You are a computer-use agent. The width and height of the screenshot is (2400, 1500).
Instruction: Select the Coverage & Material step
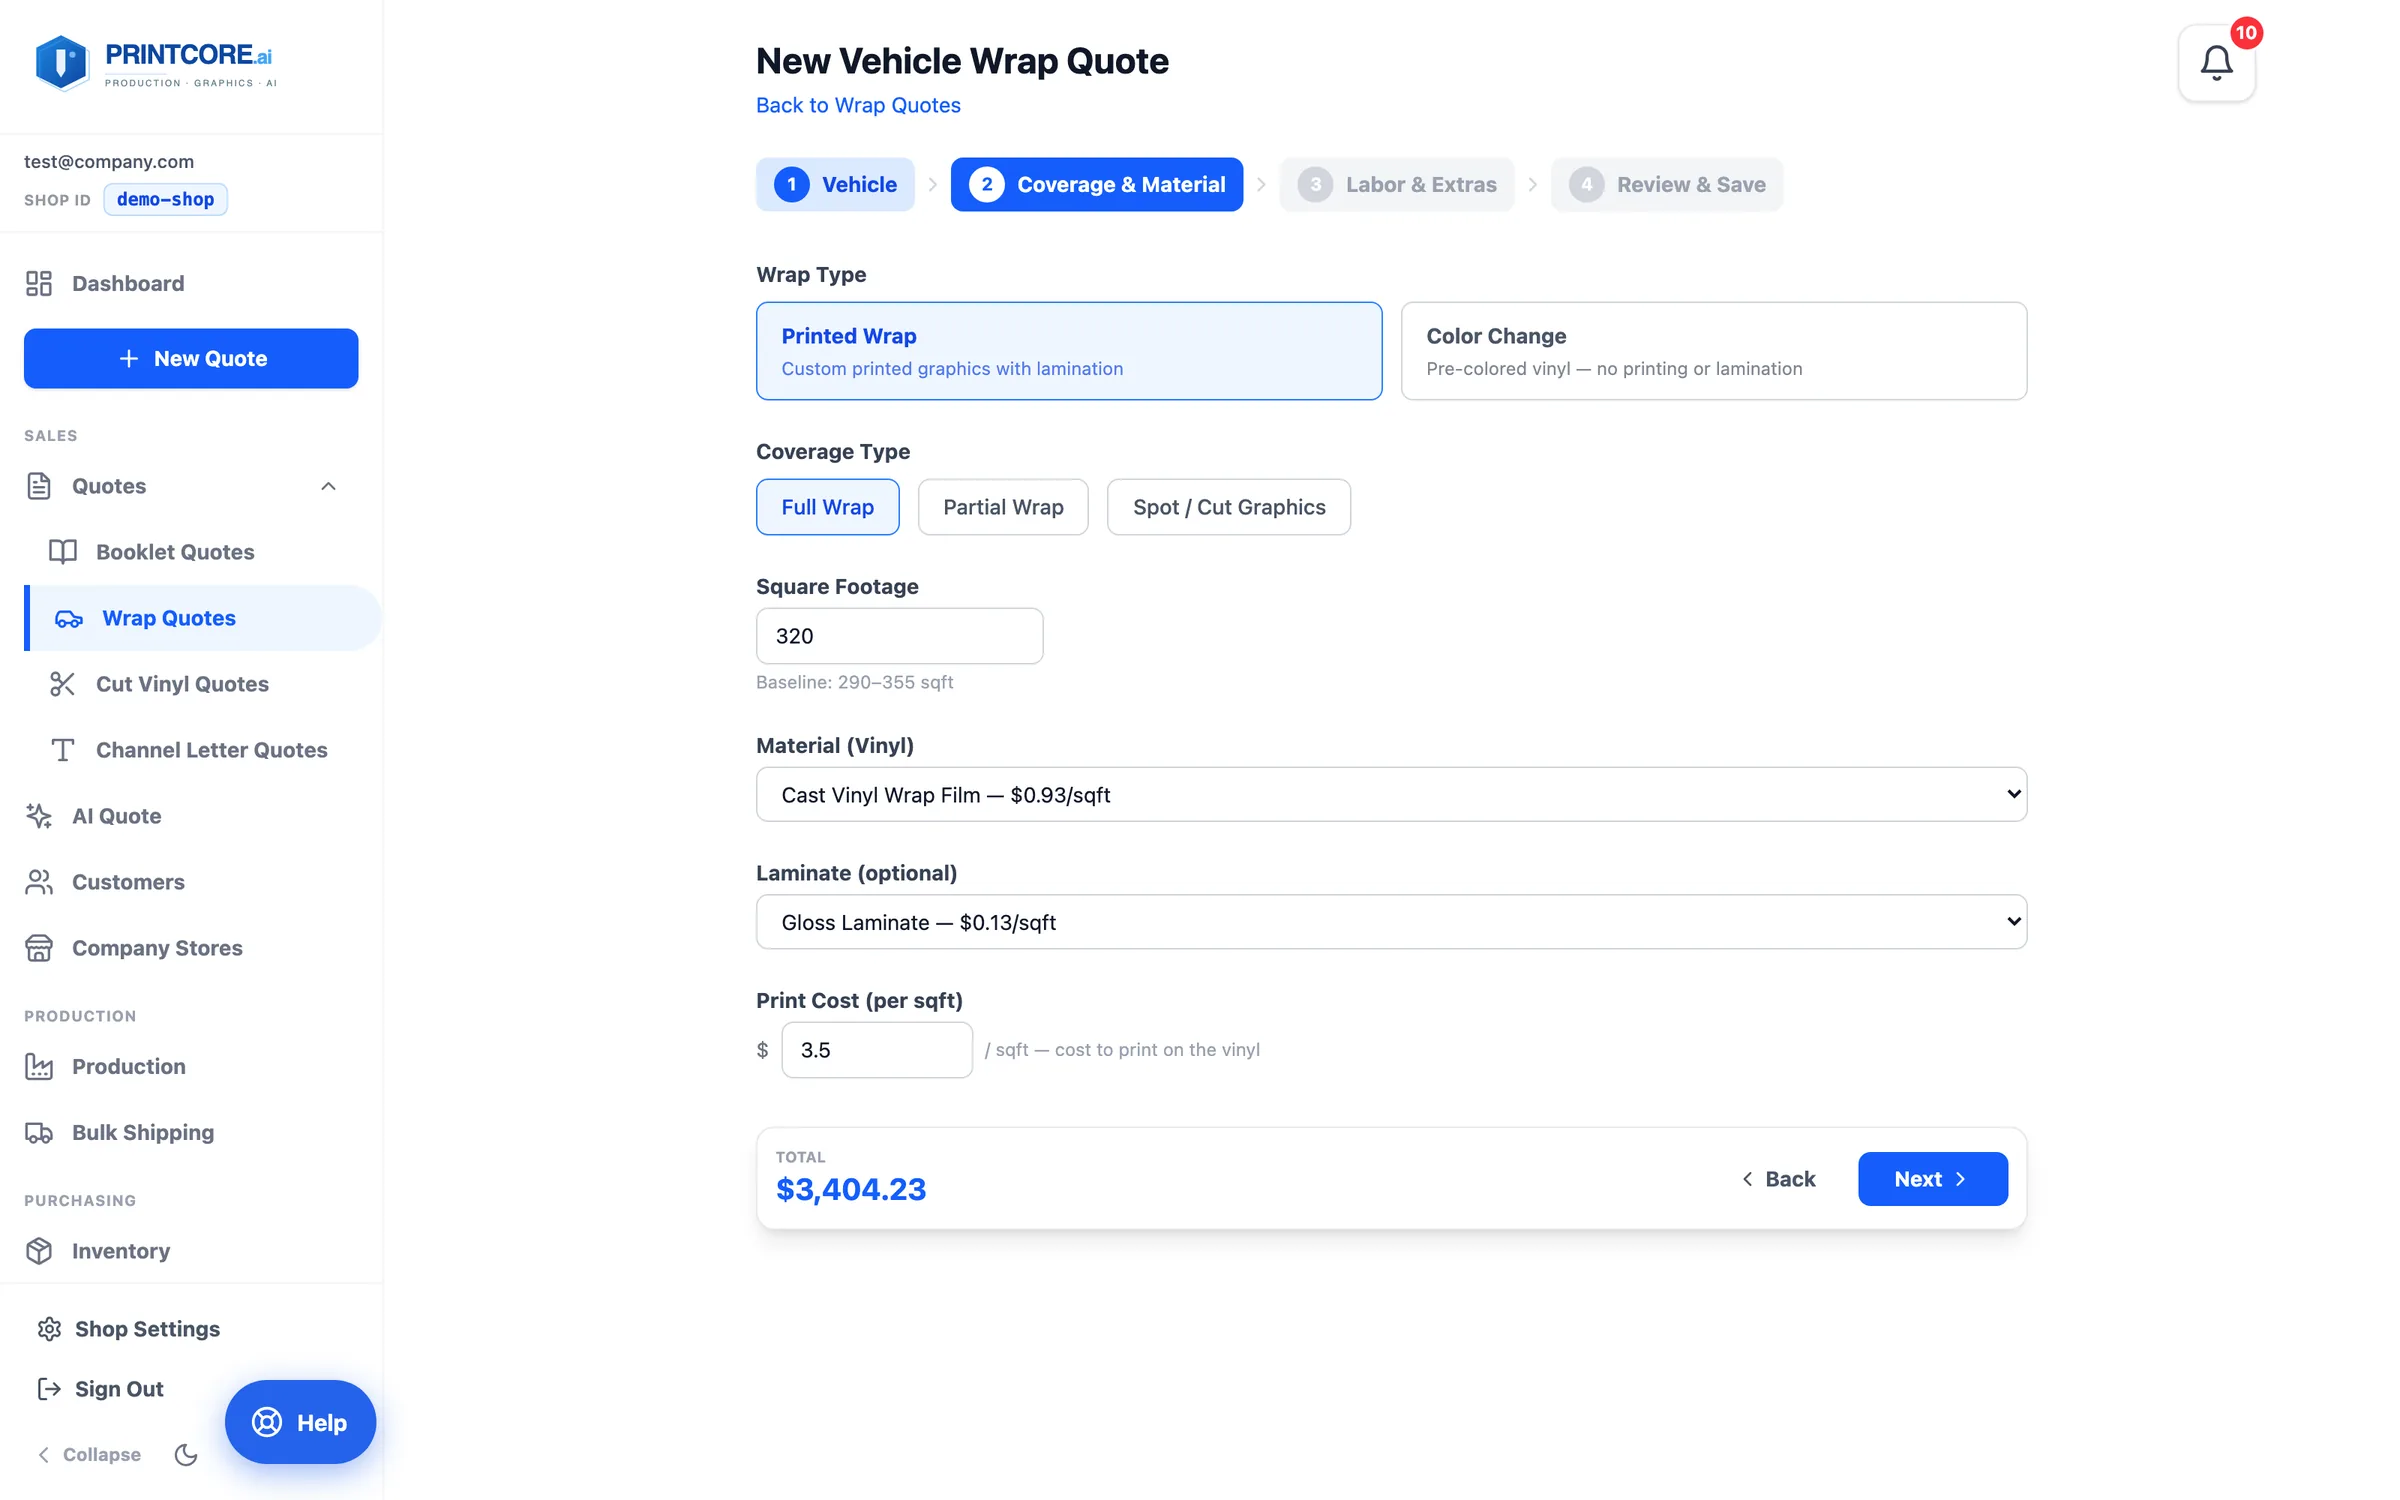1097,184
